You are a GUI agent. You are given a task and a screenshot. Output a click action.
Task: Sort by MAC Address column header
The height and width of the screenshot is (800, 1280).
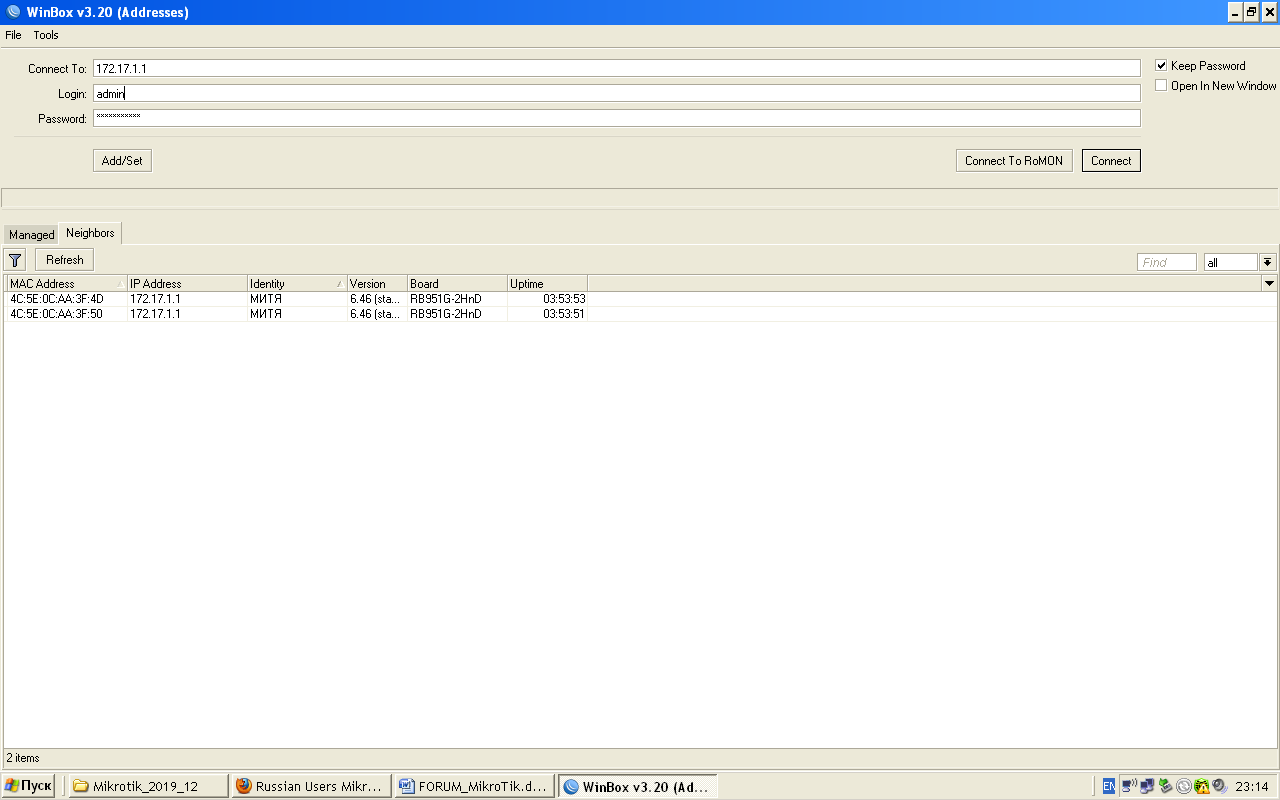click(67, 284)
